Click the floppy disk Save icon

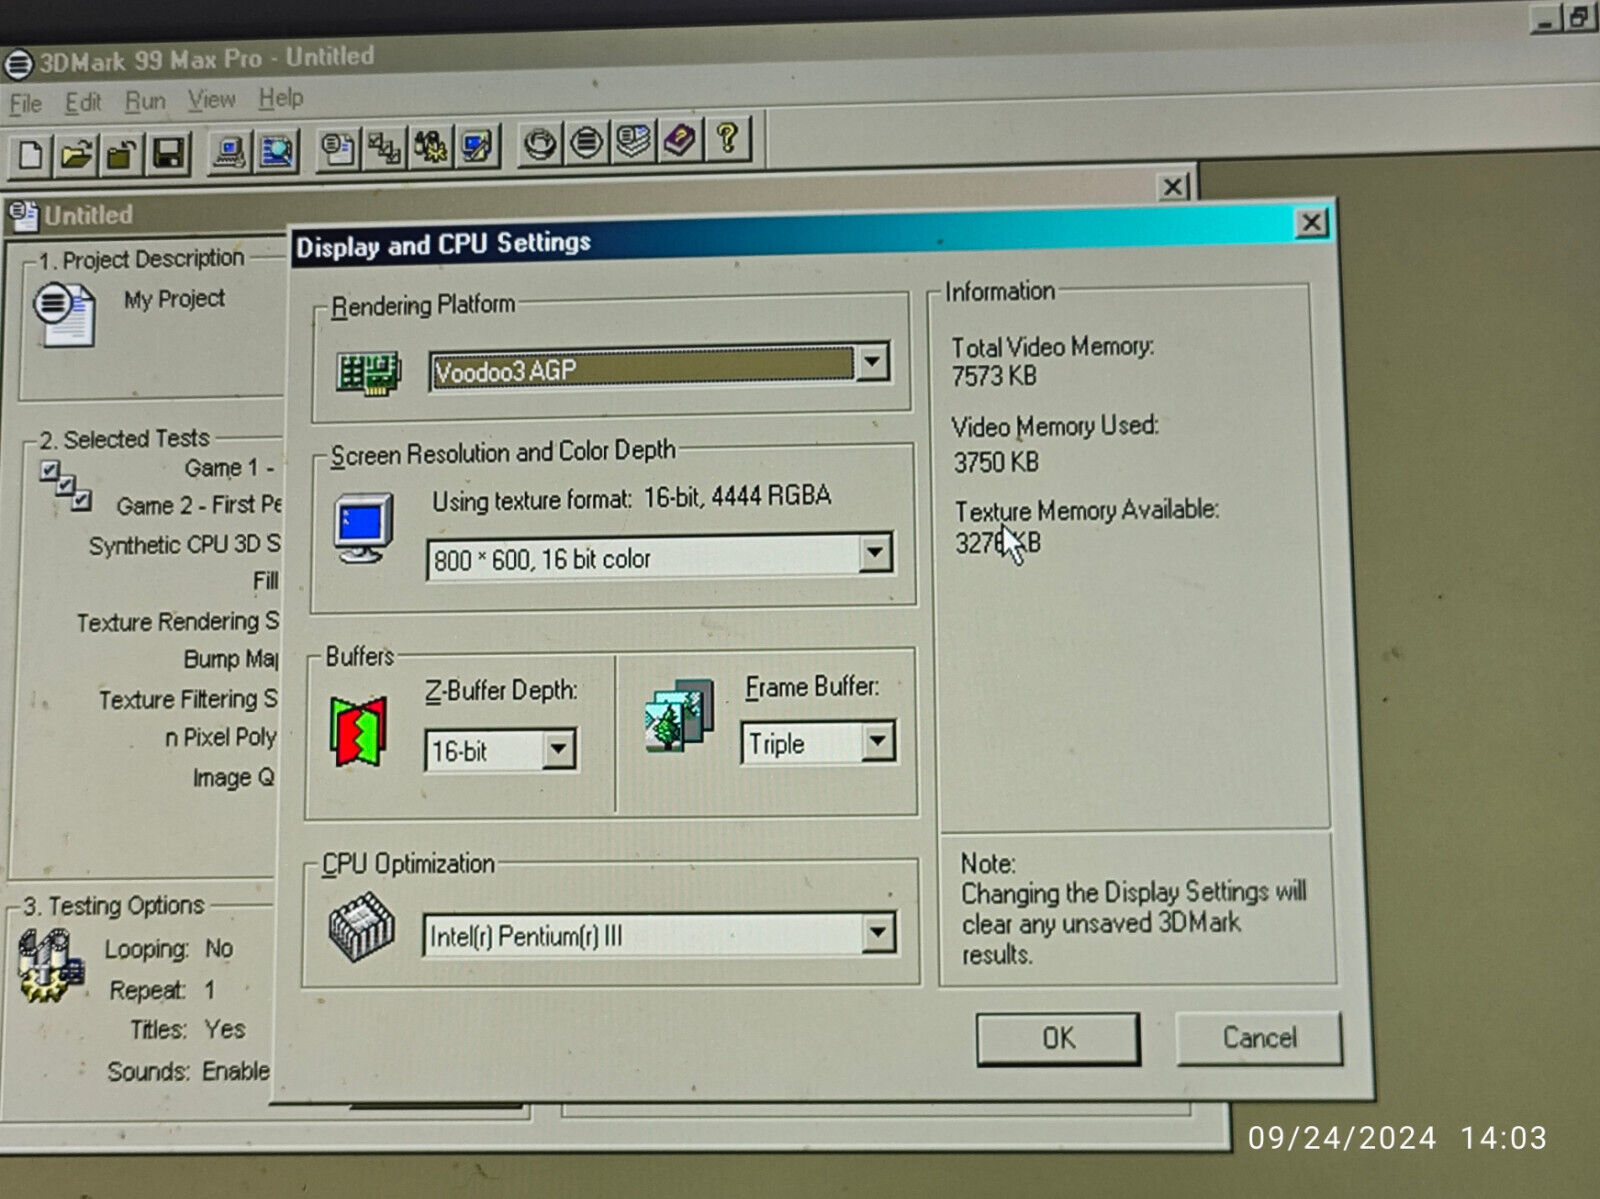[x=168, y=154]
